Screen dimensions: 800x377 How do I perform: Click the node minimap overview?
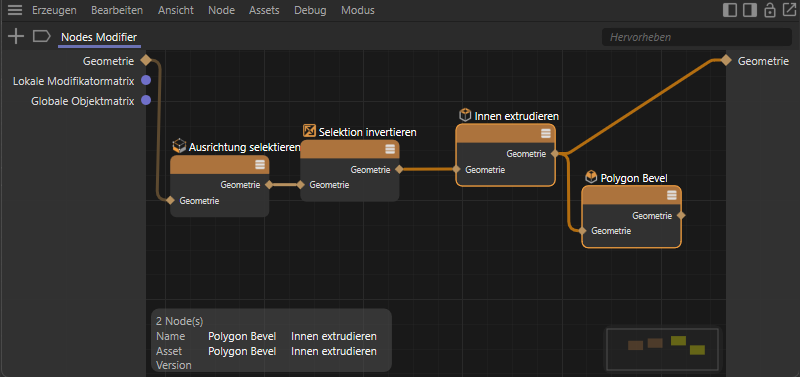(663, 349)
